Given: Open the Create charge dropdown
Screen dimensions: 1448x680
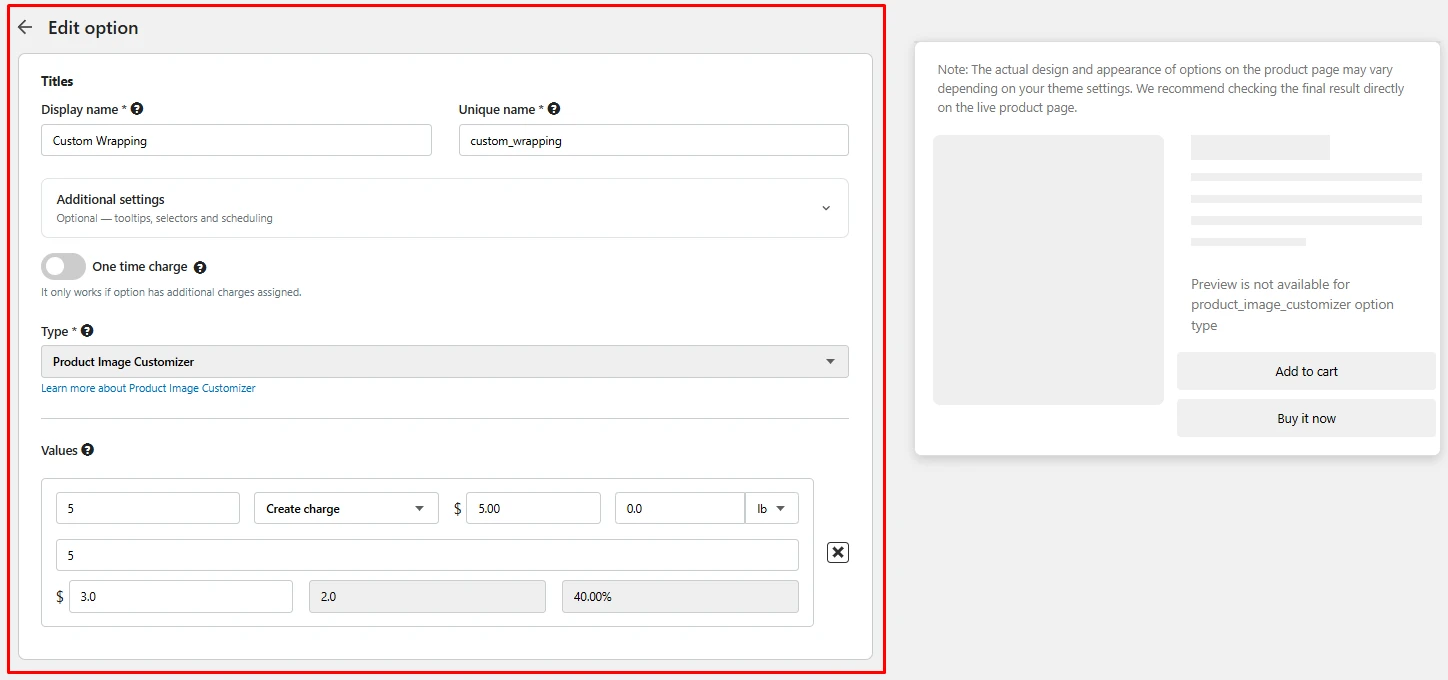Looking at the screenshot, I should click(x=346, y=508).
